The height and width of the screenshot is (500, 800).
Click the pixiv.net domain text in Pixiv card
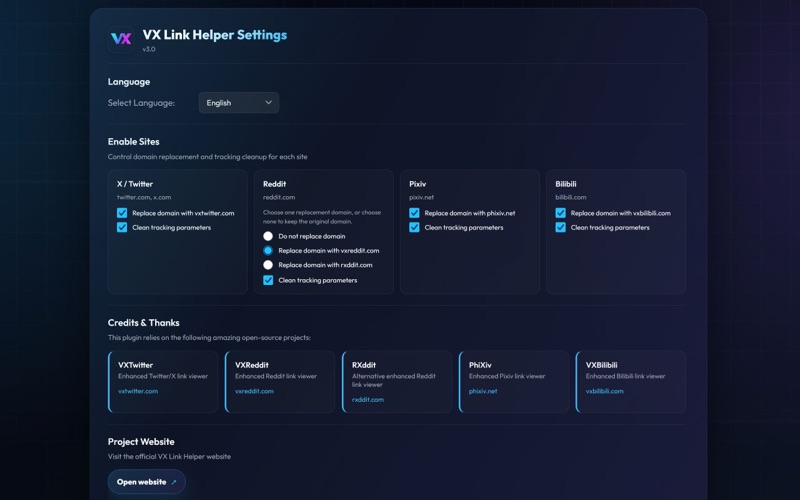421,197
